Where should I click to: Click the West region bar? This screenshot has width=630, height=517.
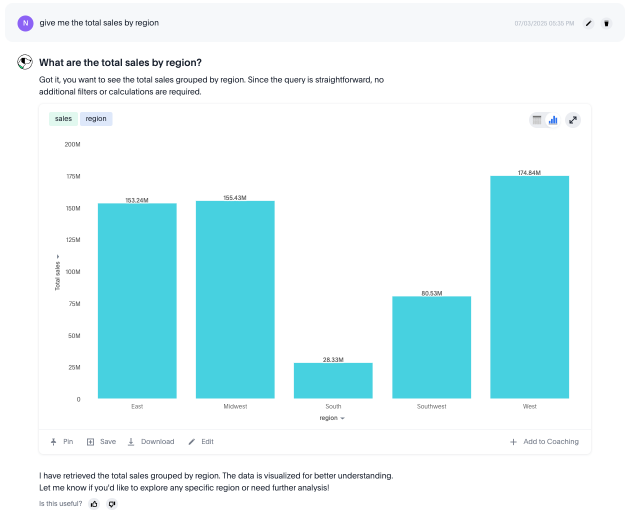[x=529, y=288]
